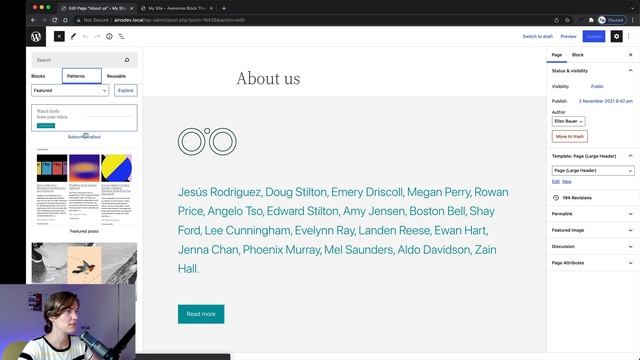Viewport: 640px width, 360px height.
Task: Click the About us page title
Action: tap(268, 78)
